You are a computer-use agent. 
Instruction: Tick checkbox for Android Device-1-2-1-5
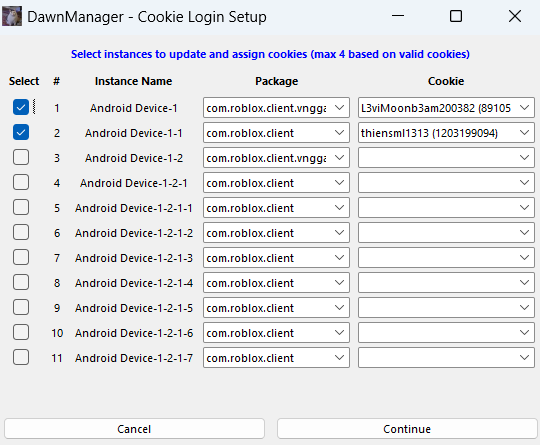point(21,307)
